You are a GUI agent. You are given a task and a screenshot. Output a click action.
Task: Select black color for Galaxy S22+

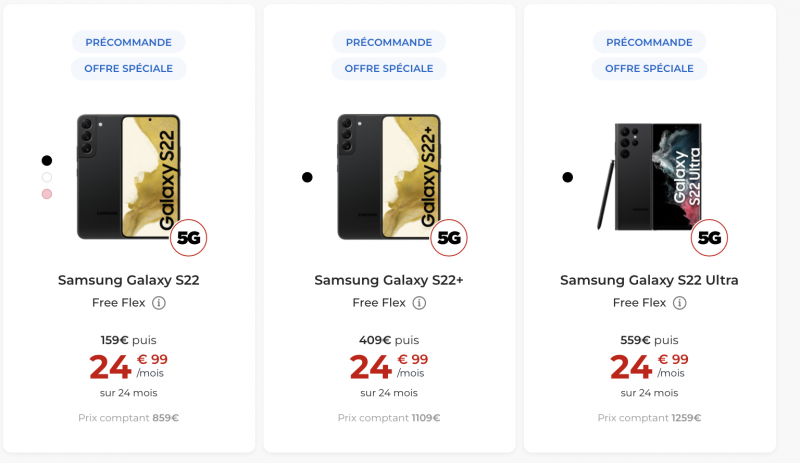(307, 177)
